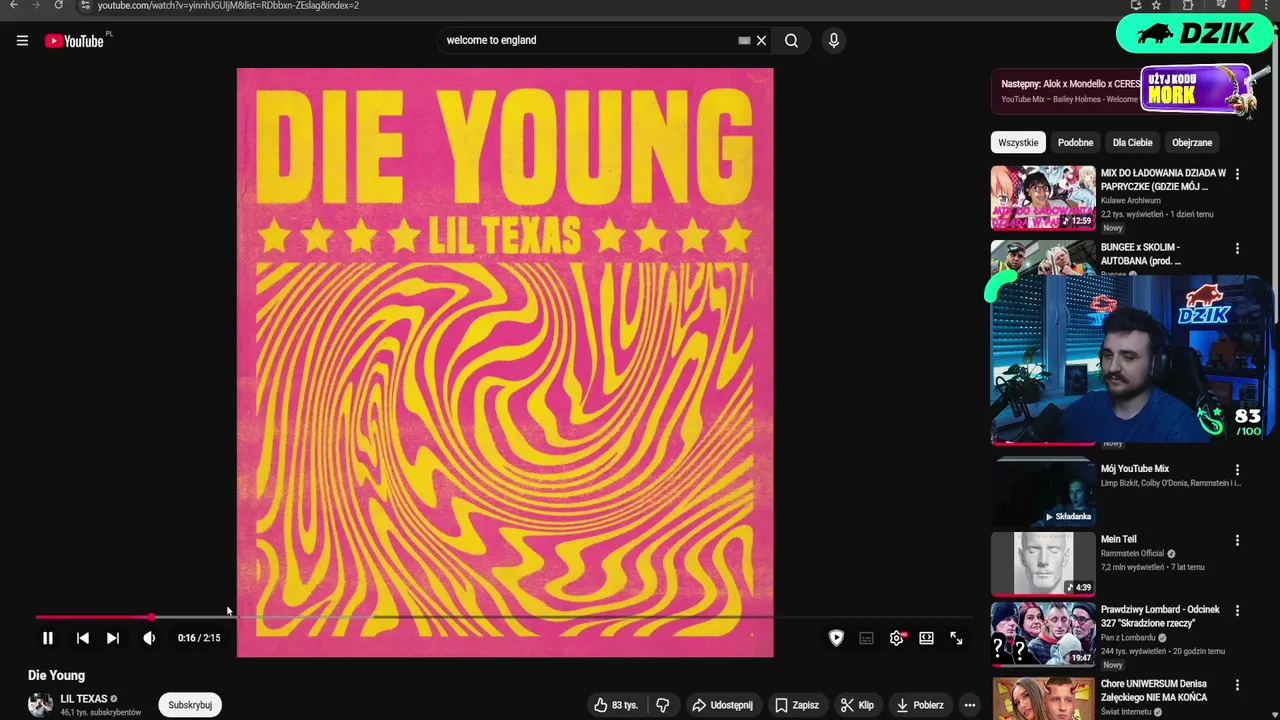Open the YouTube hamburger guide menu
This screenshot has width=1280, height=720.
[22, 41]
